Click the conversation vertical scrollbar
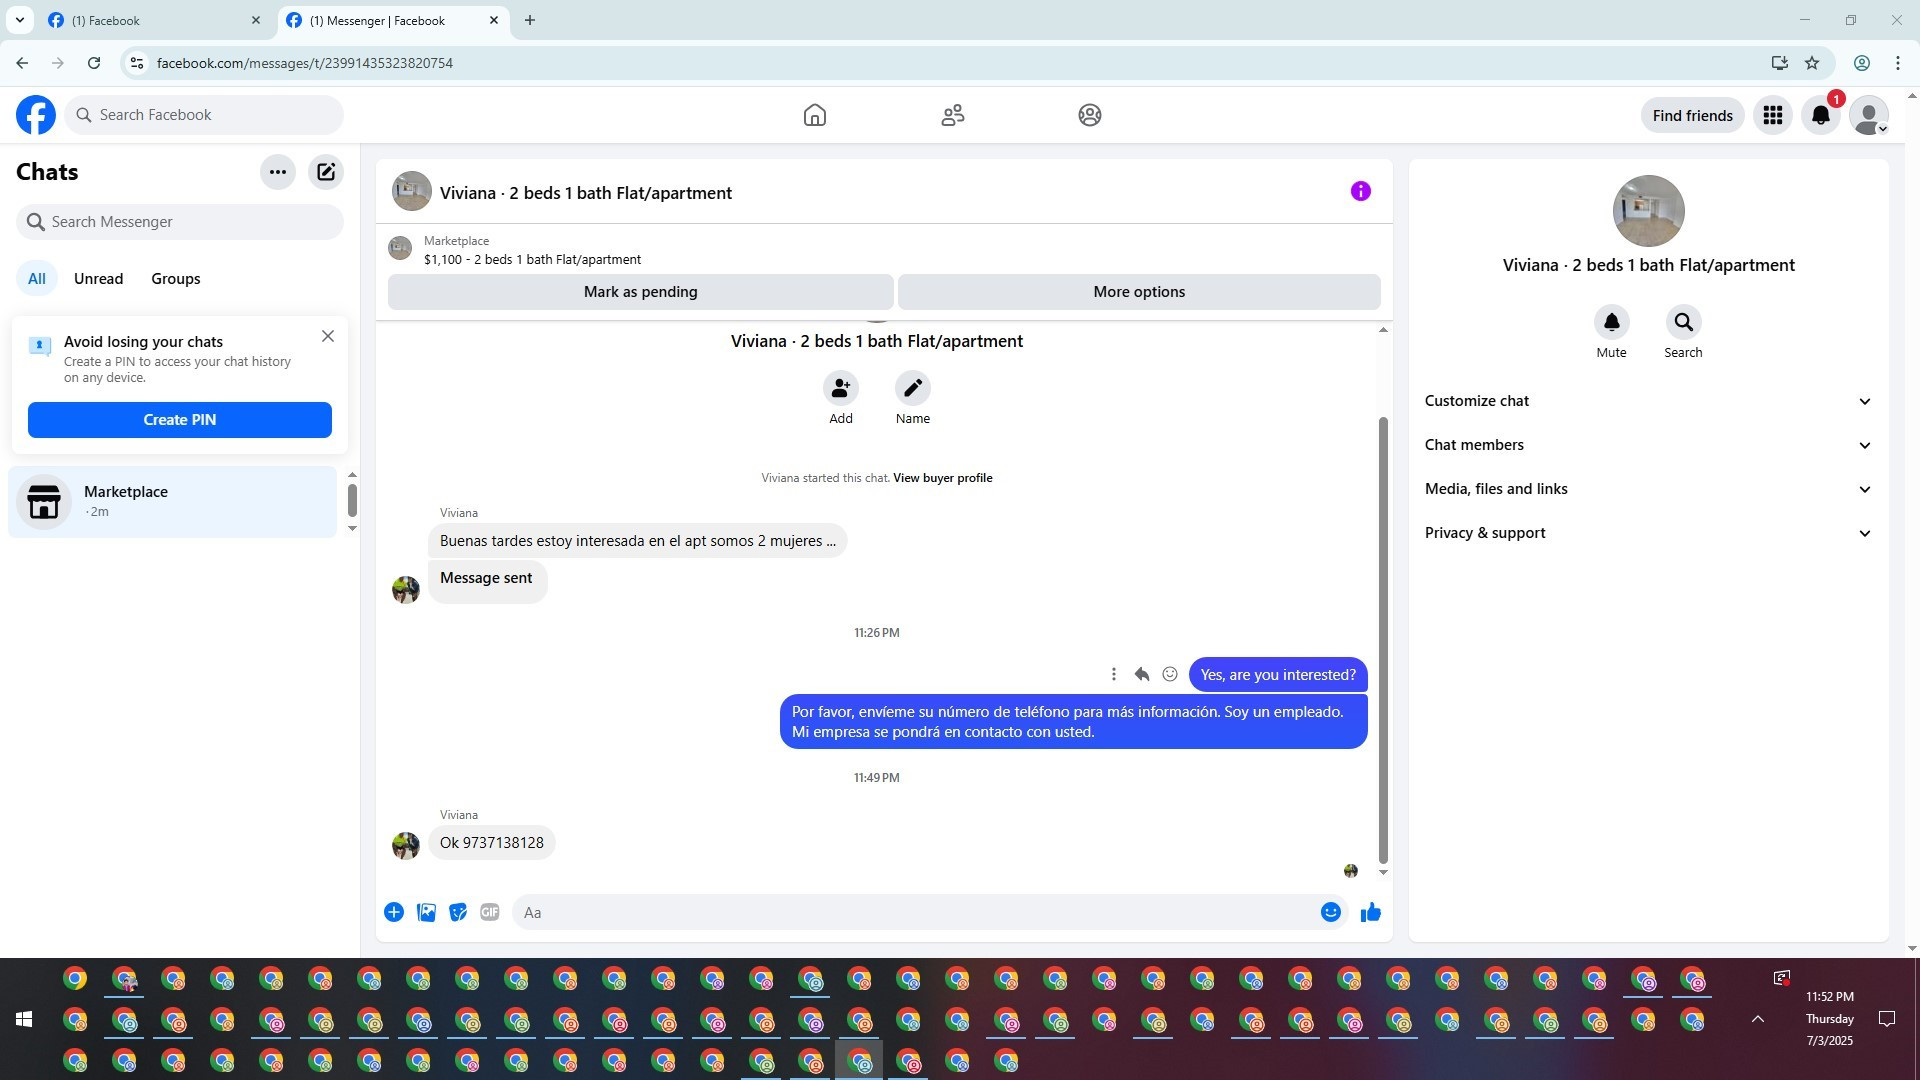This screenshot has width=1920, height=1080. pyautogui.click(x=1383, y=640)
